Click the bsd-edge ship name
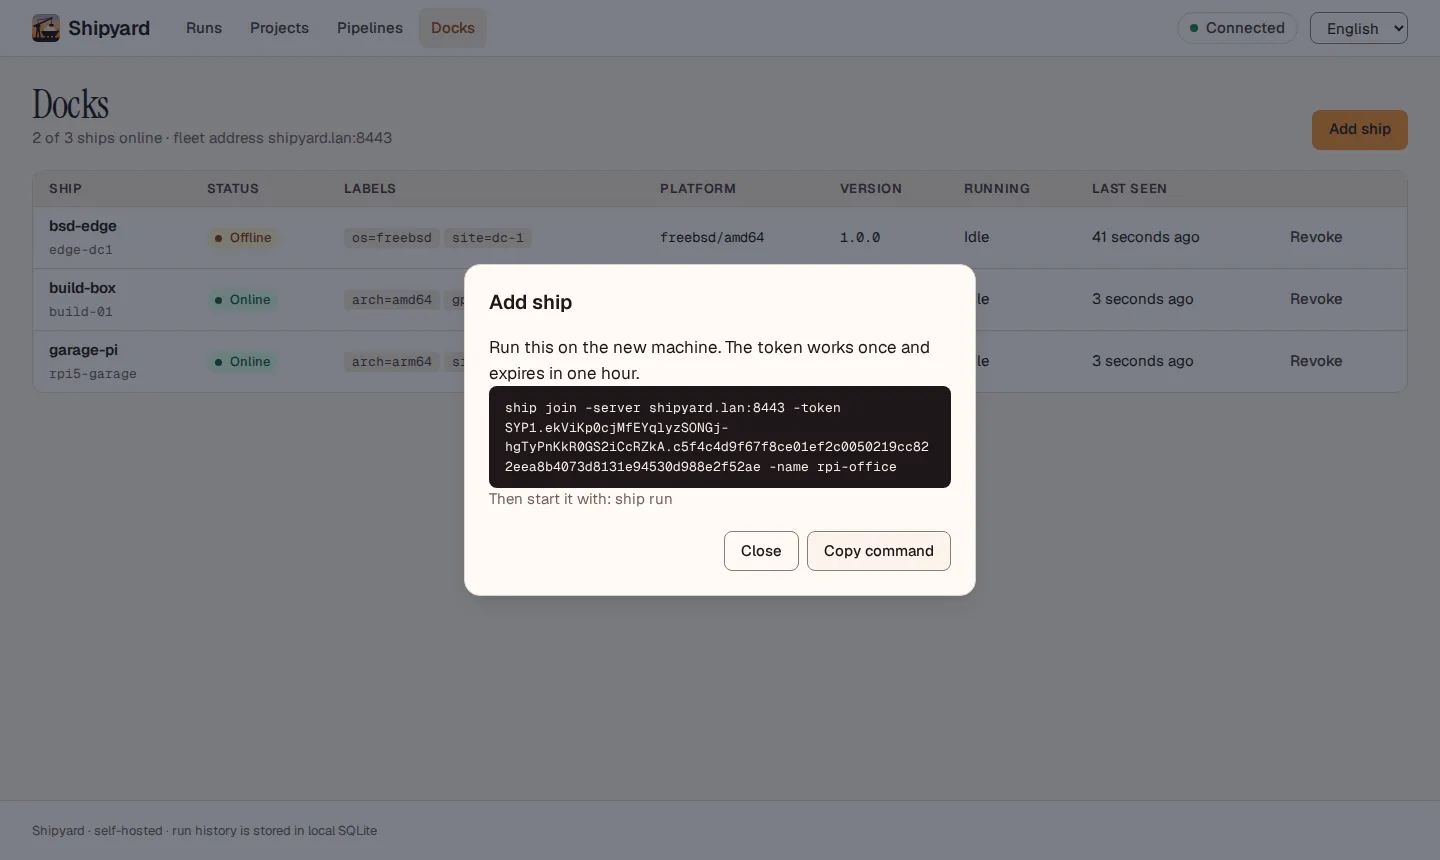 pyautogui.click(x=83, y=226)
